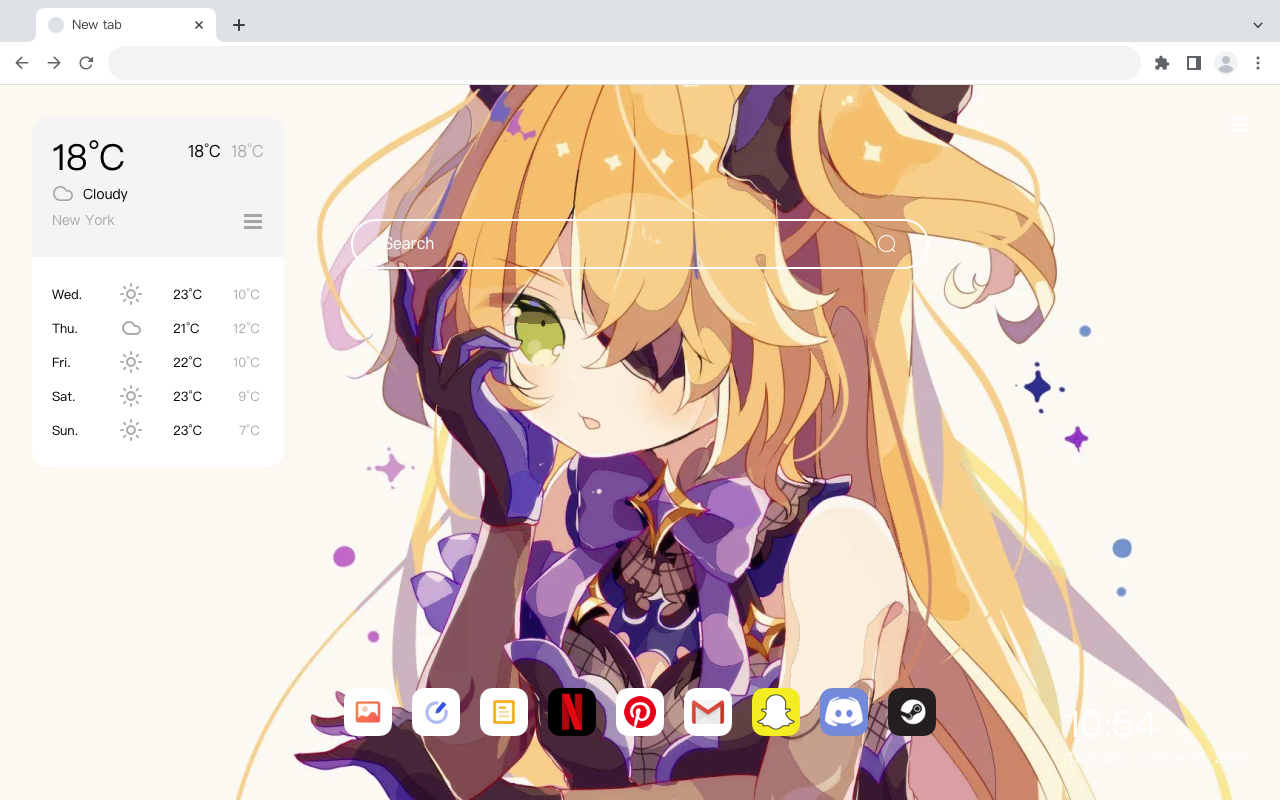Open the wallpaper gallery shortcut icon
This screenshot has height=800, width=1280.
coord(368,712)
